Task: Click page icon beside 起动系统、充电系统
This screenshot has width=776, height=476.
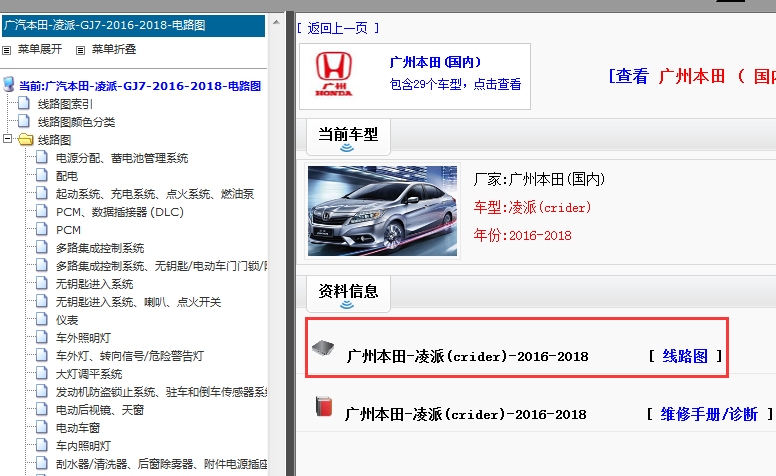Action: [42, 193]
